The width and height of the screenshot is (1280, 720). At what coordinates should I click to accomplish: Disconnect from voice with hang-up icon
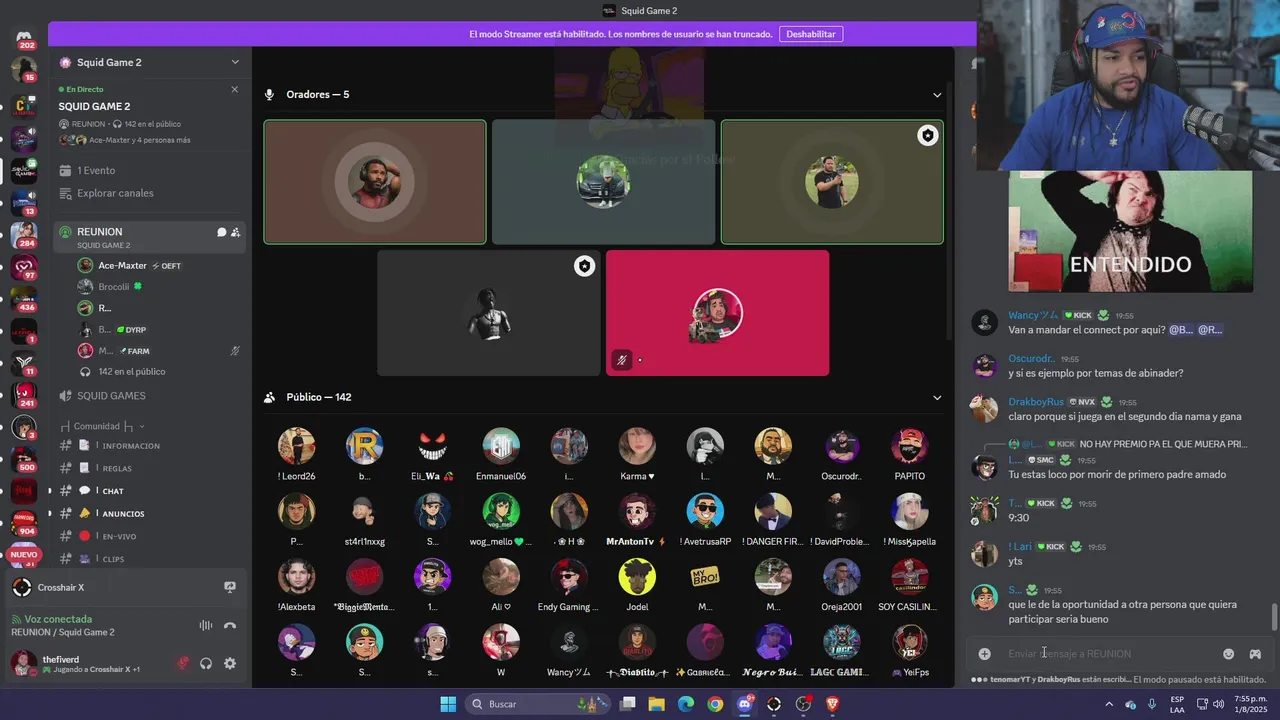point(230,626)
